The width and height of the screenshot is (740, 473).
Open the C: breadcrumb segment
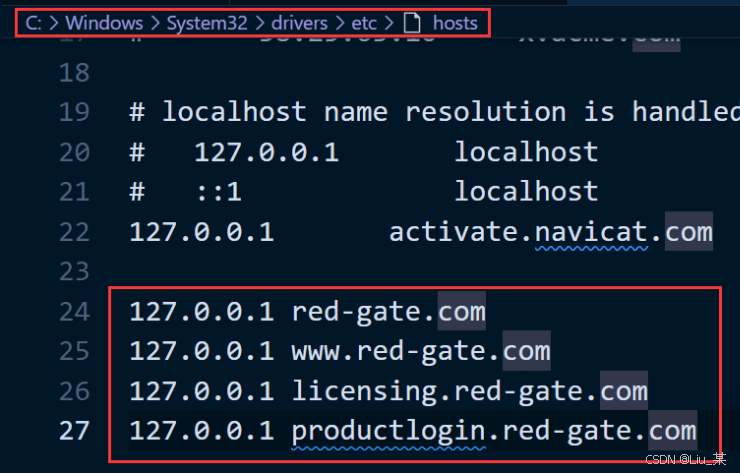click(33, 22)
